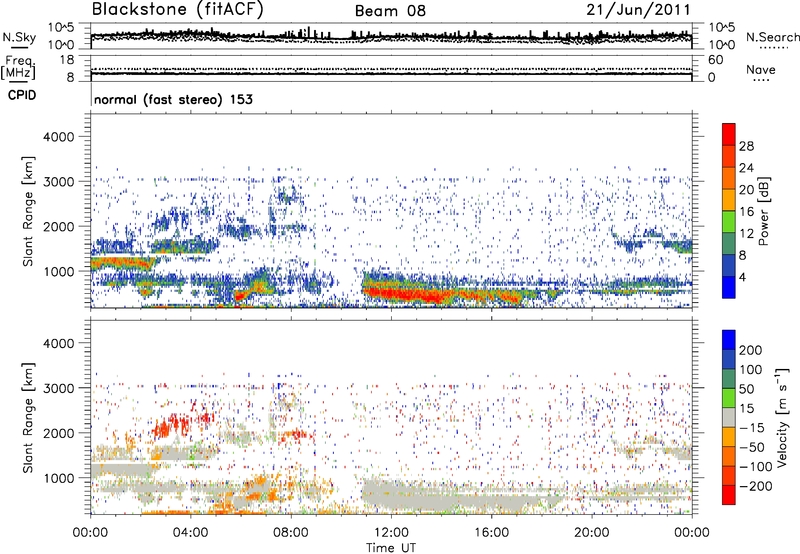Viewport: 800px width, 554px height.
Task: Click the red top segment of Power colorbar
Action: click(x=729, y=134)
